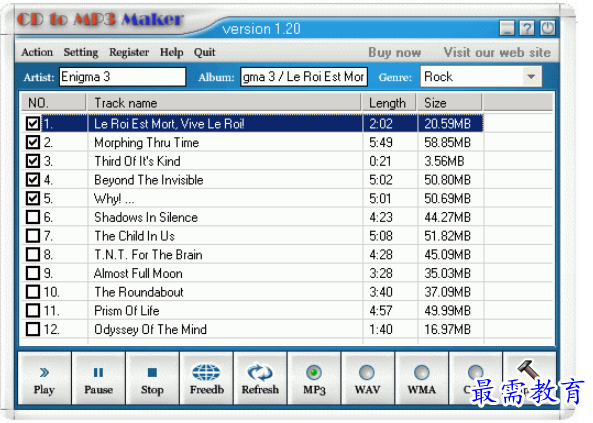Stop playback with the Stop button
The image size is (593, 423).
[x=152, y=378]
